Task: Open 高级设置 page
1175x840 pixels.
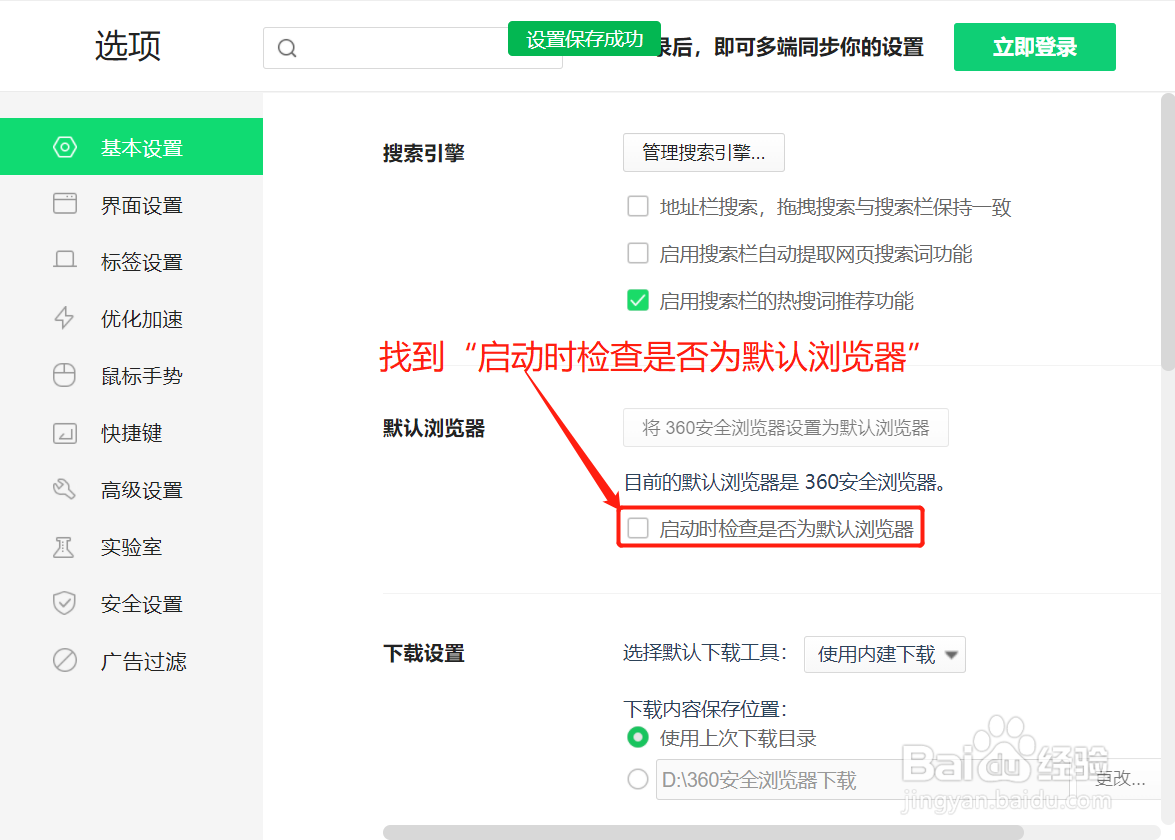Action: click(142, 490)
